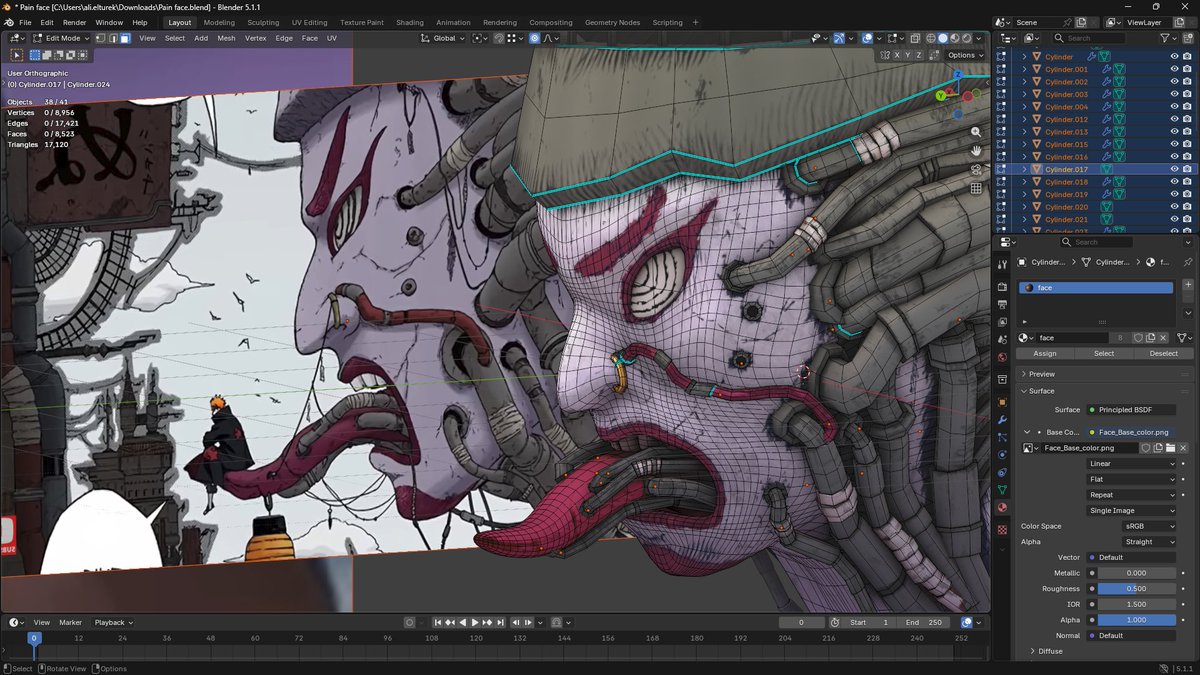The height and width of the screenshot is (675, 1200).
Task: Activate face select mode
Action: [x=125, y=38]
